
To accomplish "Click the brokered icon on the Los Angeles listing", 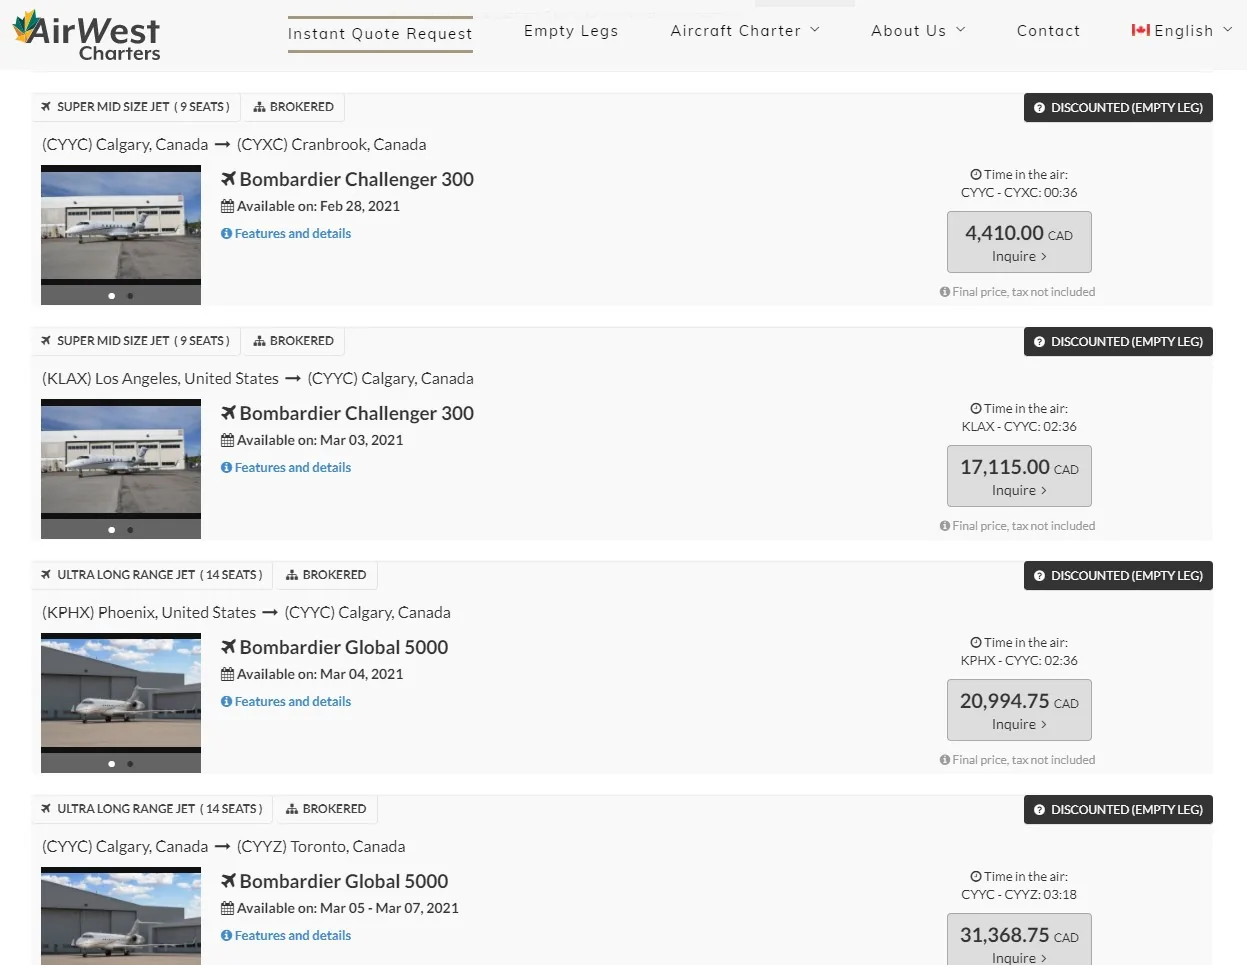I will (x=259, y=341).
